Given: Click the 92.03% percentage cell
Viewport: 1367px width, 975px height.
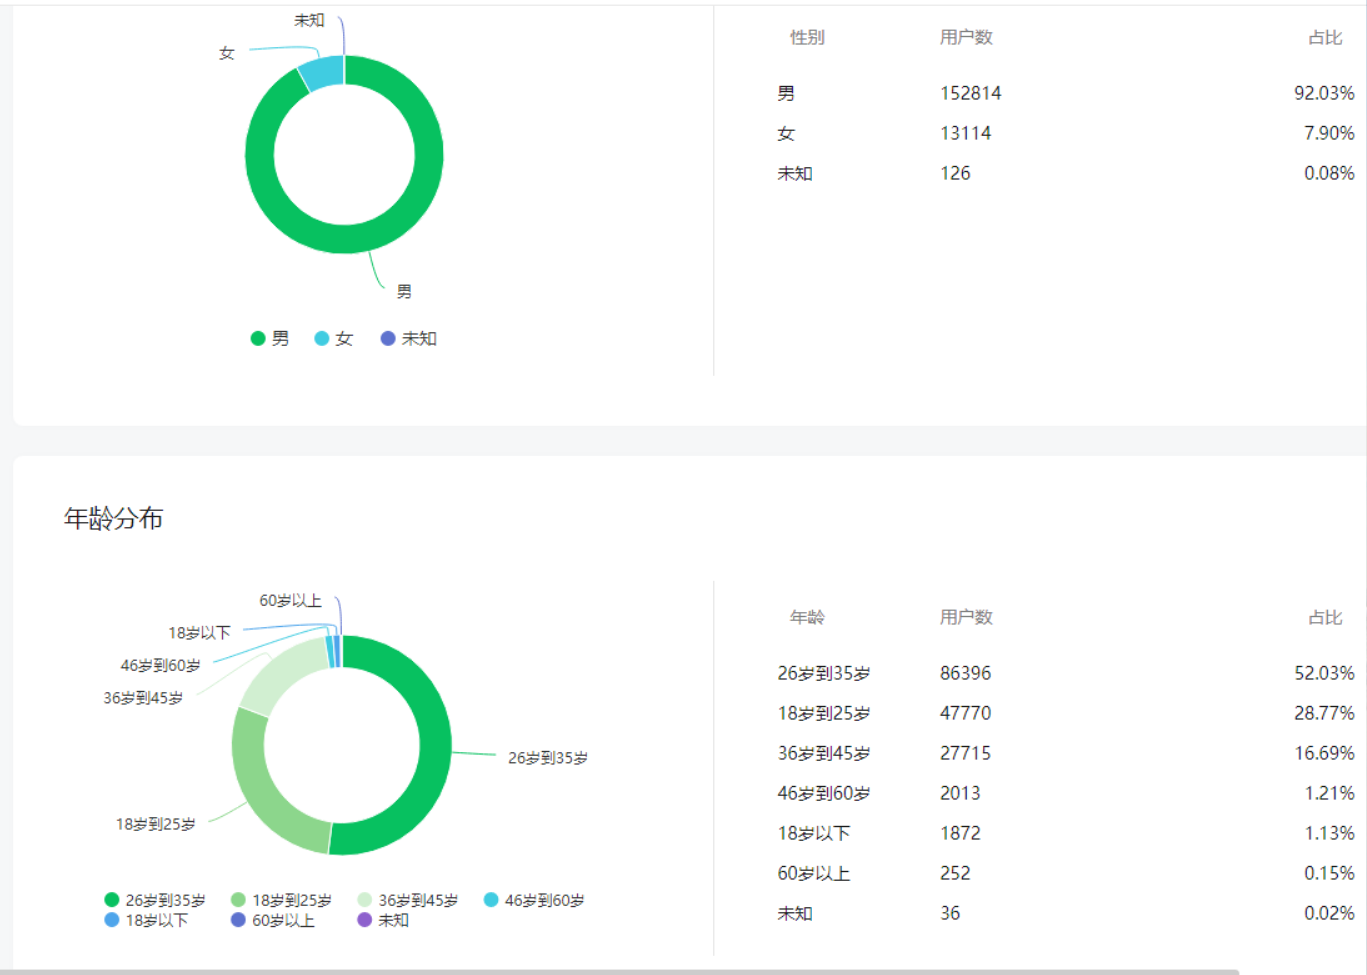Looking at the screenshot, I should point(1324,93).
